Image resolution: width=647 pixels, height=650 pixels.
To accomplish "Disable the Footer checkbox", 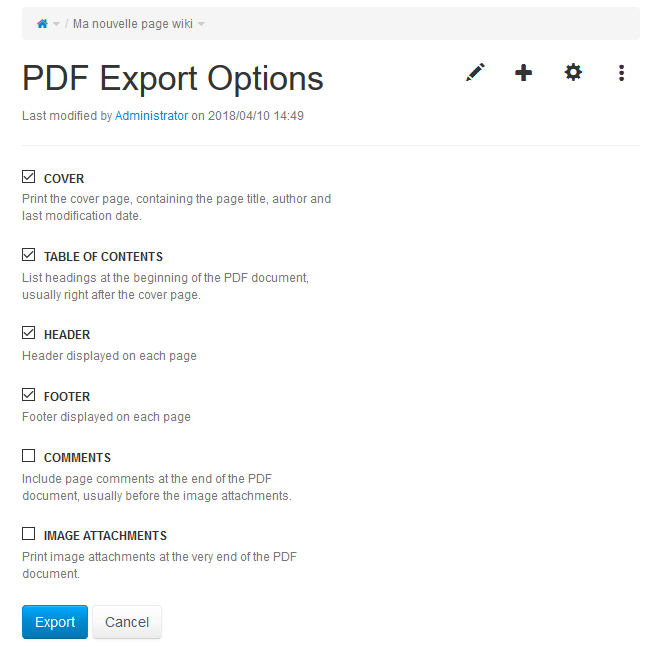I will point(29,395).
